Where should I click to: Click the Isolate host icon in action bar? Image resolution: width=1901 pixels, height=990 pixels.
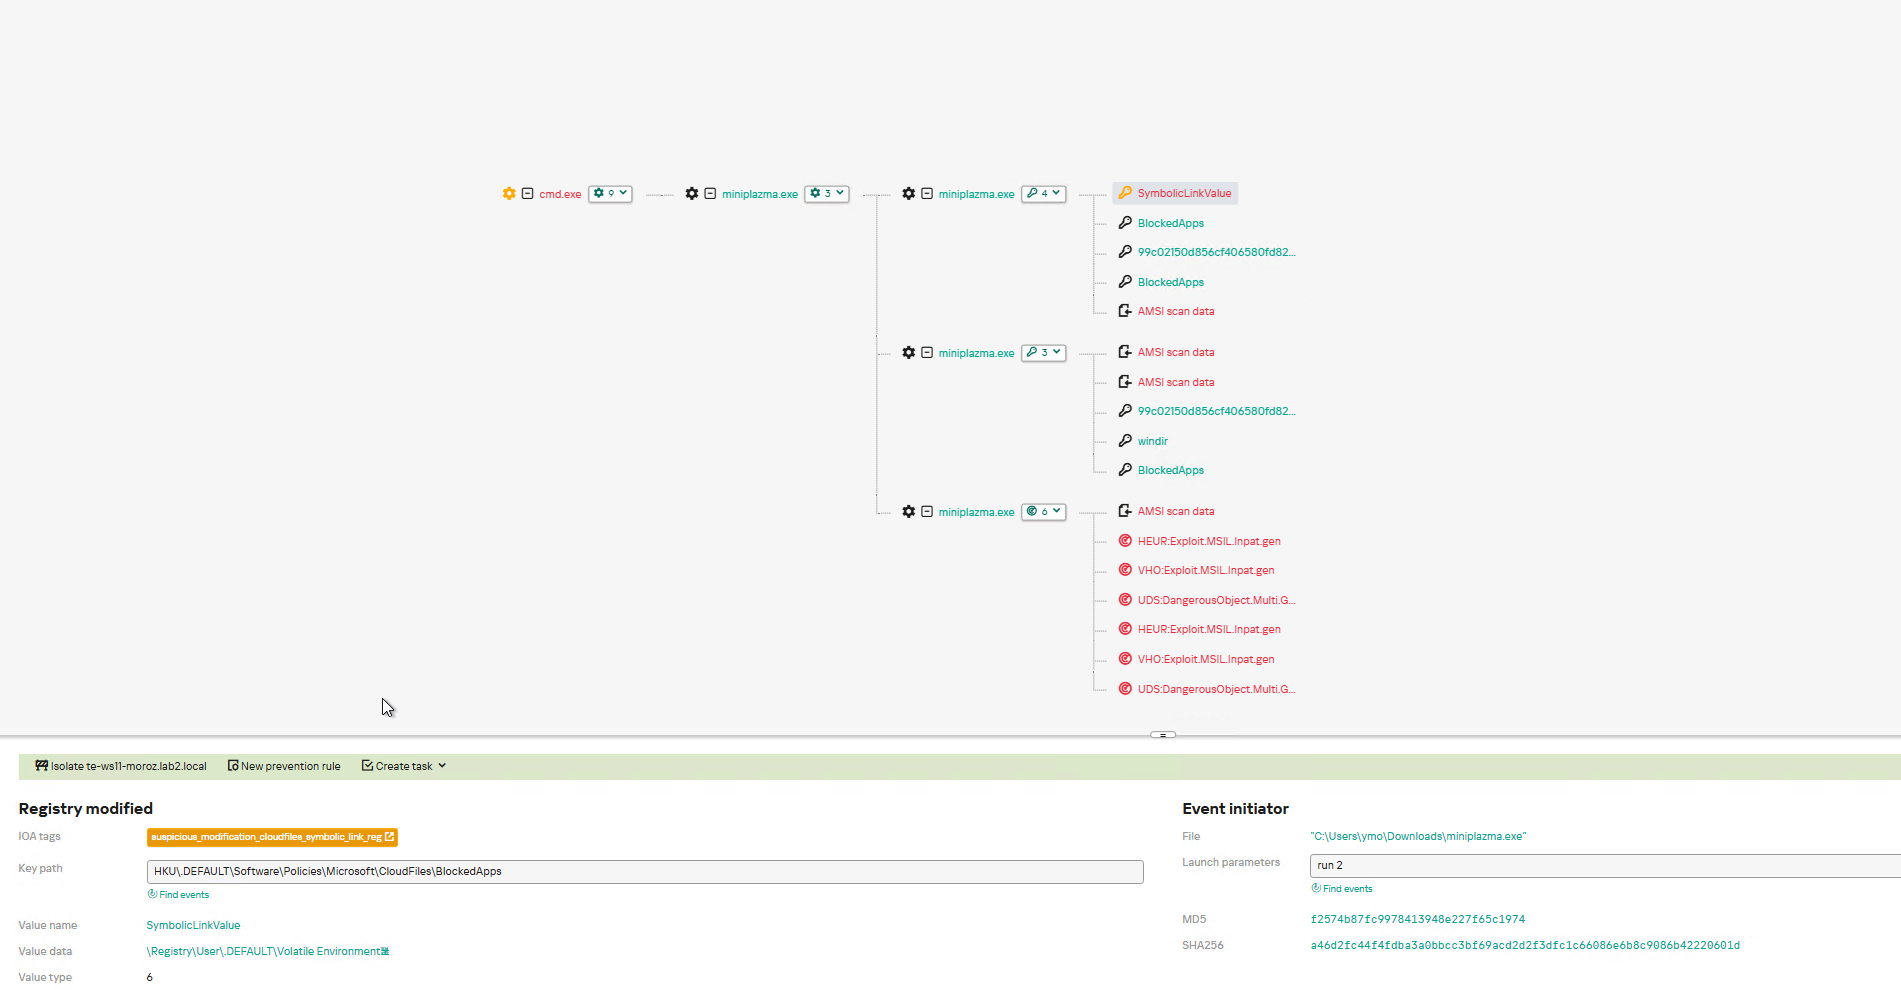coord(42,766)
